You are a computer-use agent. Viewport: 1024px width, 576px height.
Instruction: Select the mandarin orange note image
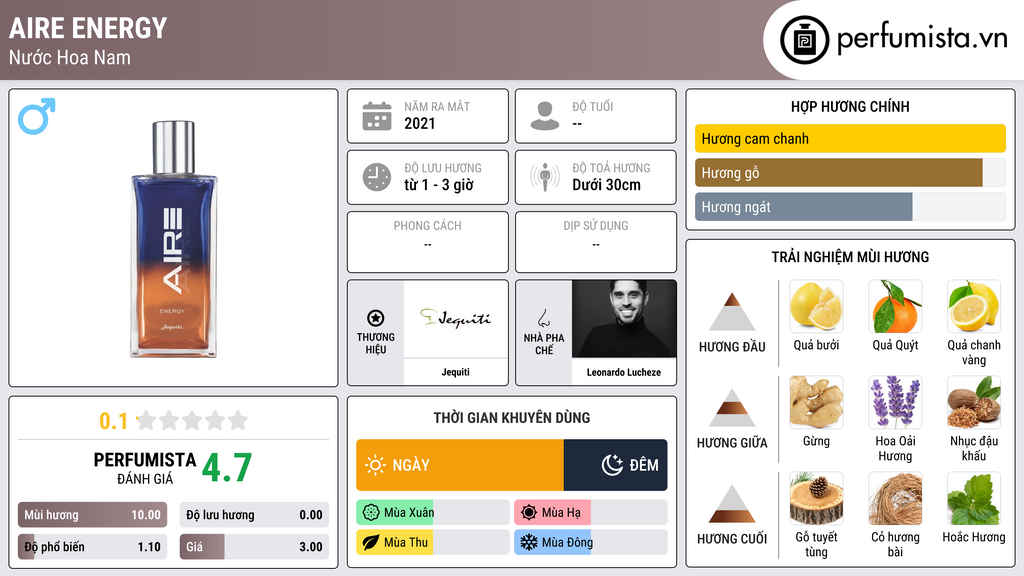pyautogui.click(x=895, y=306)
